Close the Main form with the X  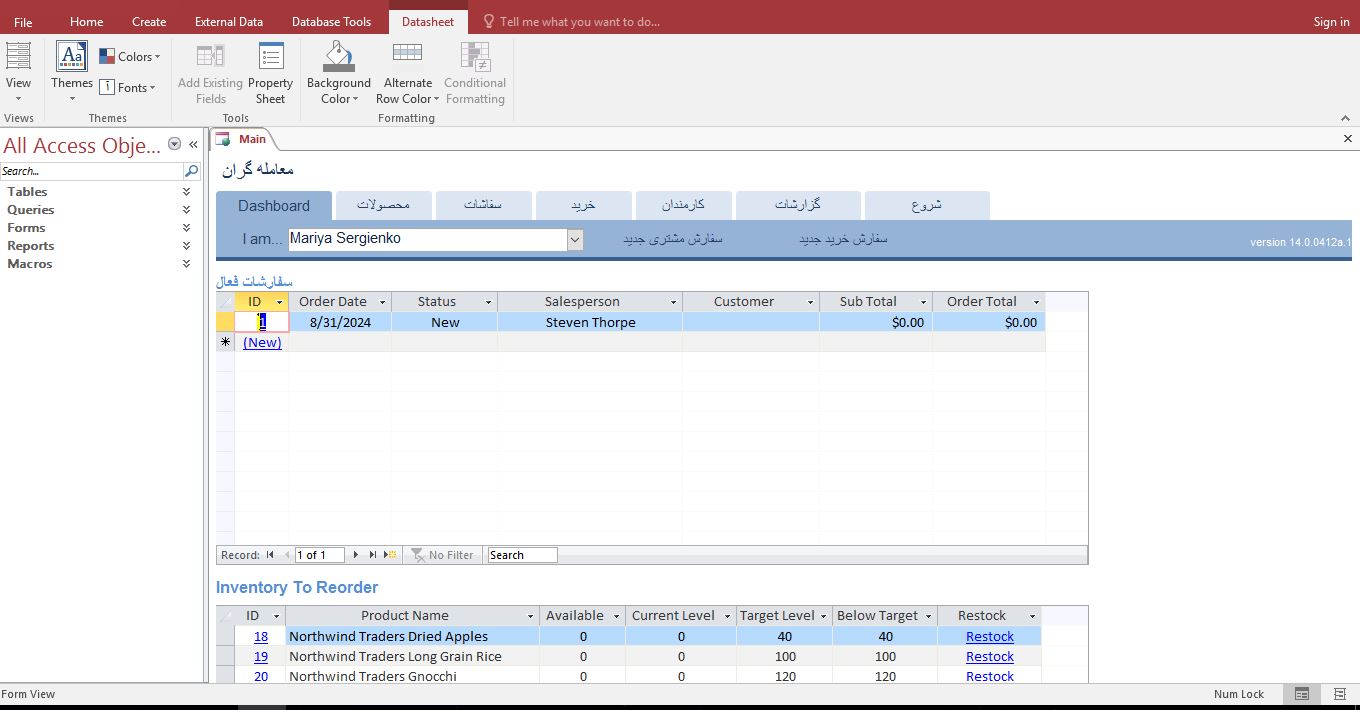pos(1347,139)
